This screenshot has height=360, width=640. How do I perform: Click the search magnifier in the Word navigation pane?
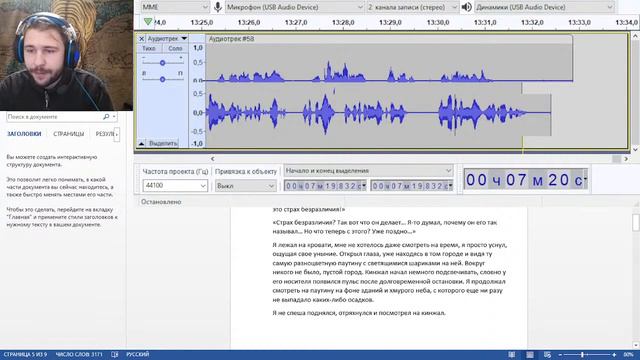106,117
